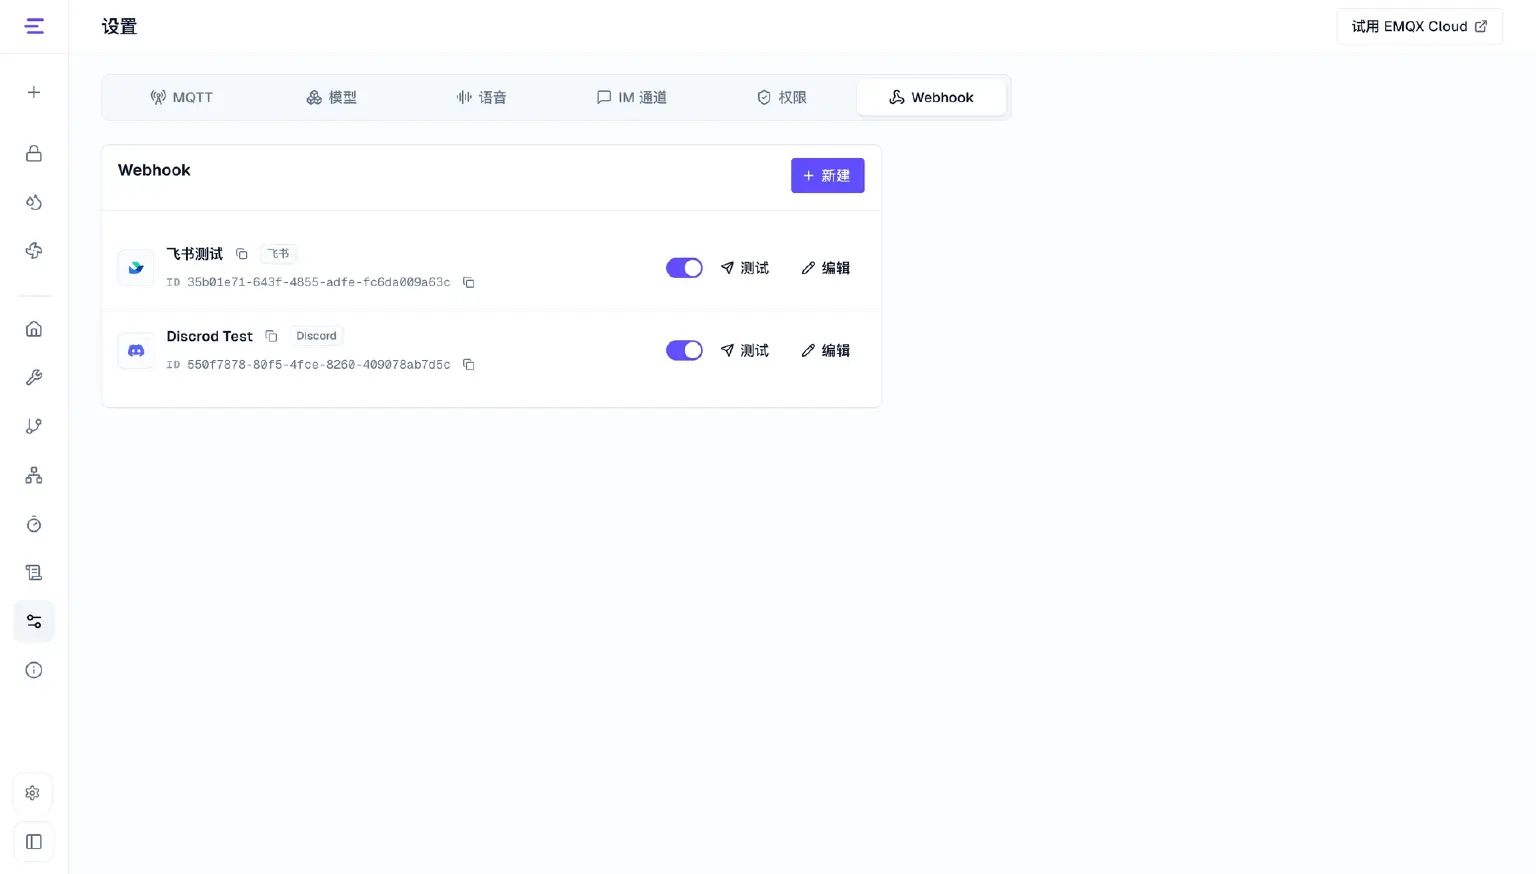1536x874 pixels.
Task: Click 编辑 for the 飞书测试 webhook
Action: [825, 268]
